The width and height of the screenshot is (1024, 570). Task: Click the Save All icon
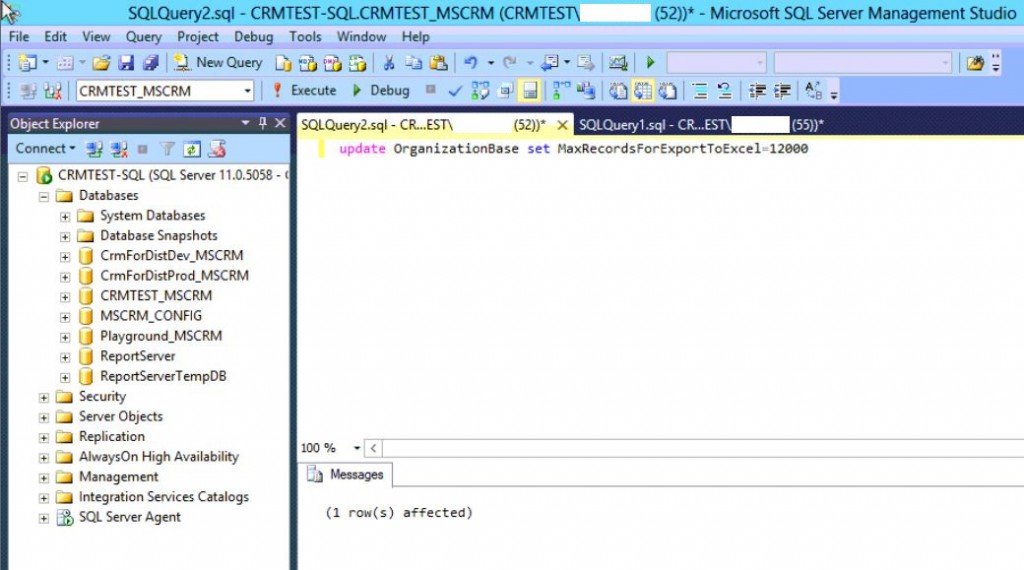(151, 63)
